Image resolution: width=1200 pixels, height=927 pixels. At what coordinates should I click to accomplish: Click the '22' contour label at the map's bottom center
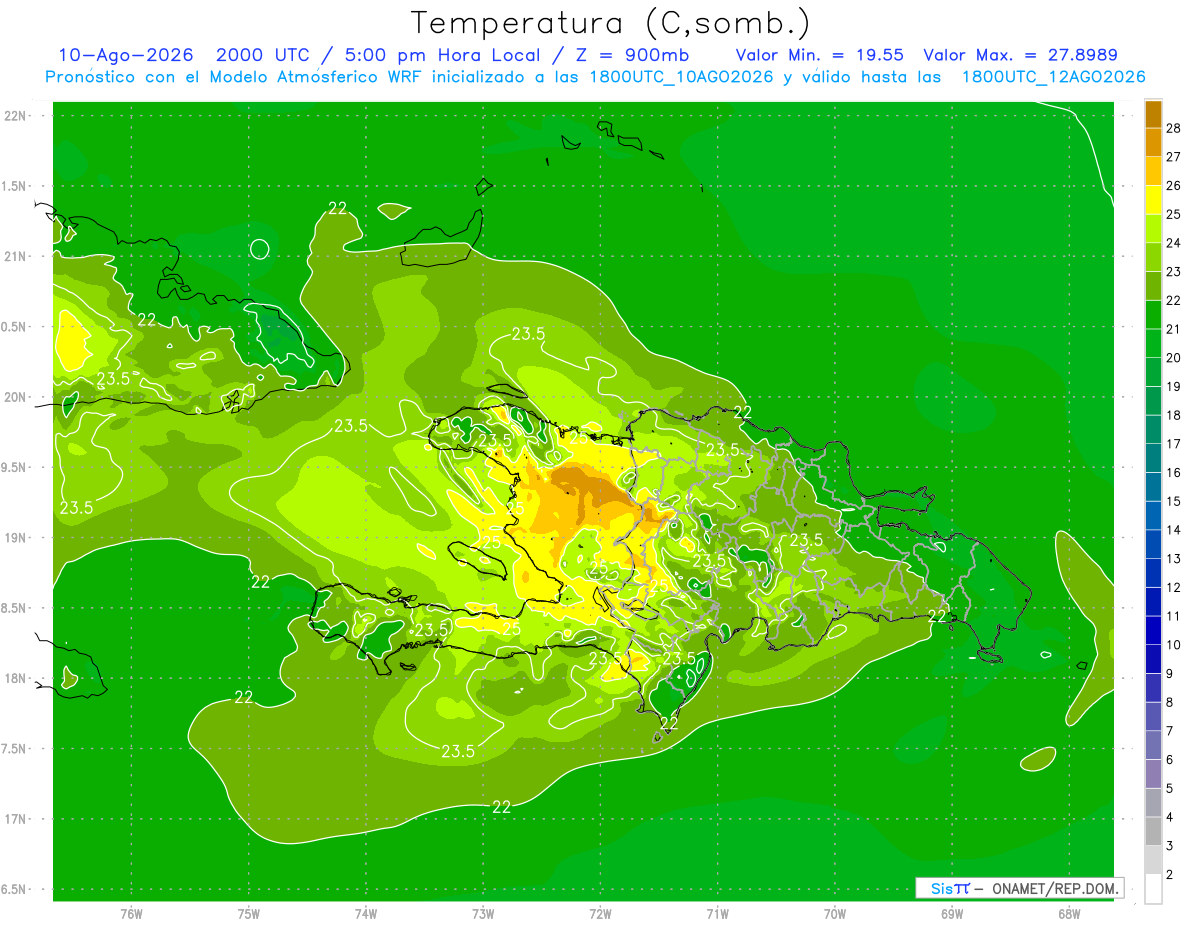point(502,806)
